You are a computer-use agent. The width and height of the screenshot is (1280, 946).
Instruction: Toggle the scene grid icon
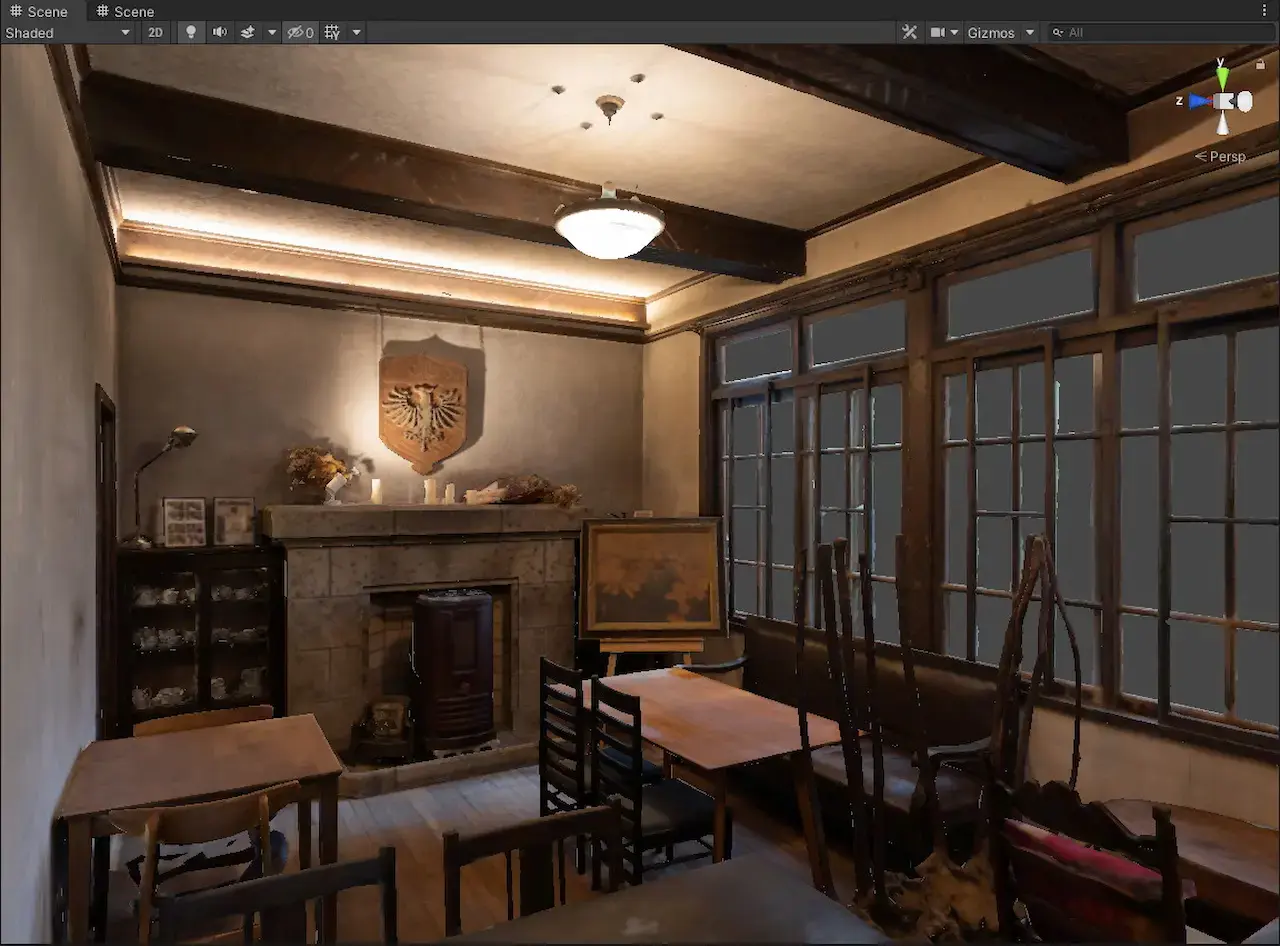[x=332, y=32]
